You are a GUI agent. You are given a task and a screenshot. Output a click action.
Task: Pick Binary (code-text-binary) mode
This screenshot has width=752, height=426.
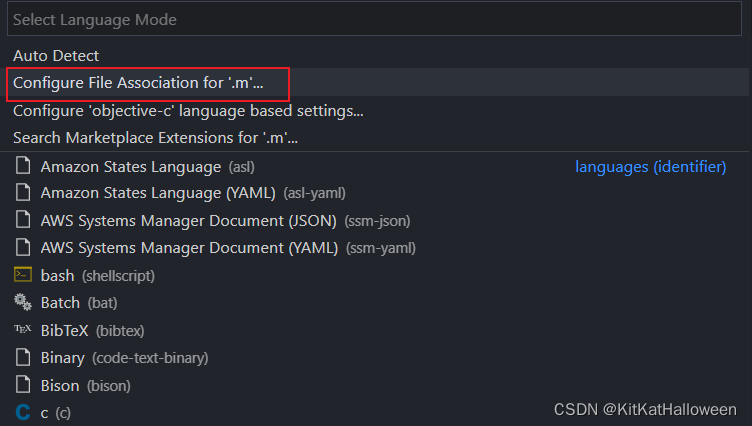click(125, 358)
